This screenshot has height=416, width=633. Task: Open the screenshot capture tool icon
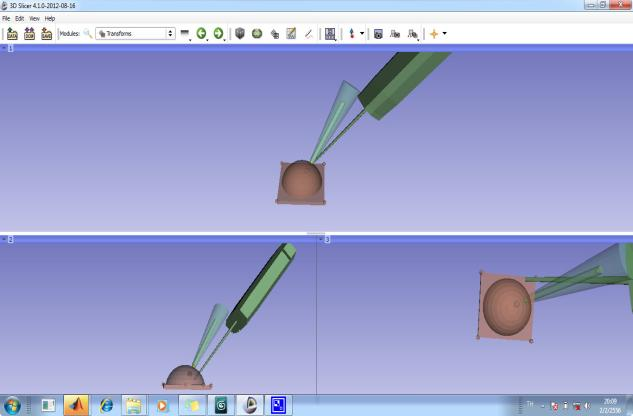pos(378,33)
